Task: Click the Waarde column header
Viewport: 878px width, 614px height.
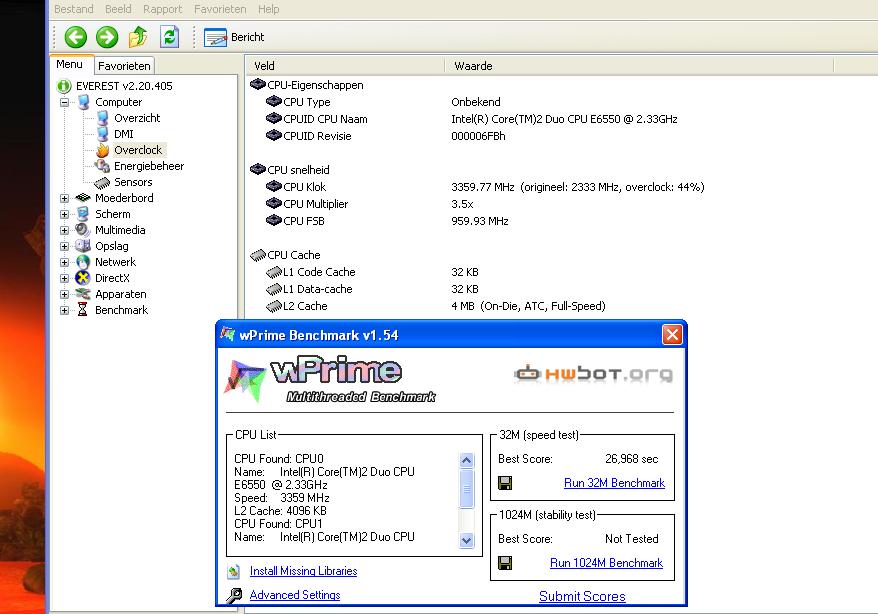Action: (639, 66)
